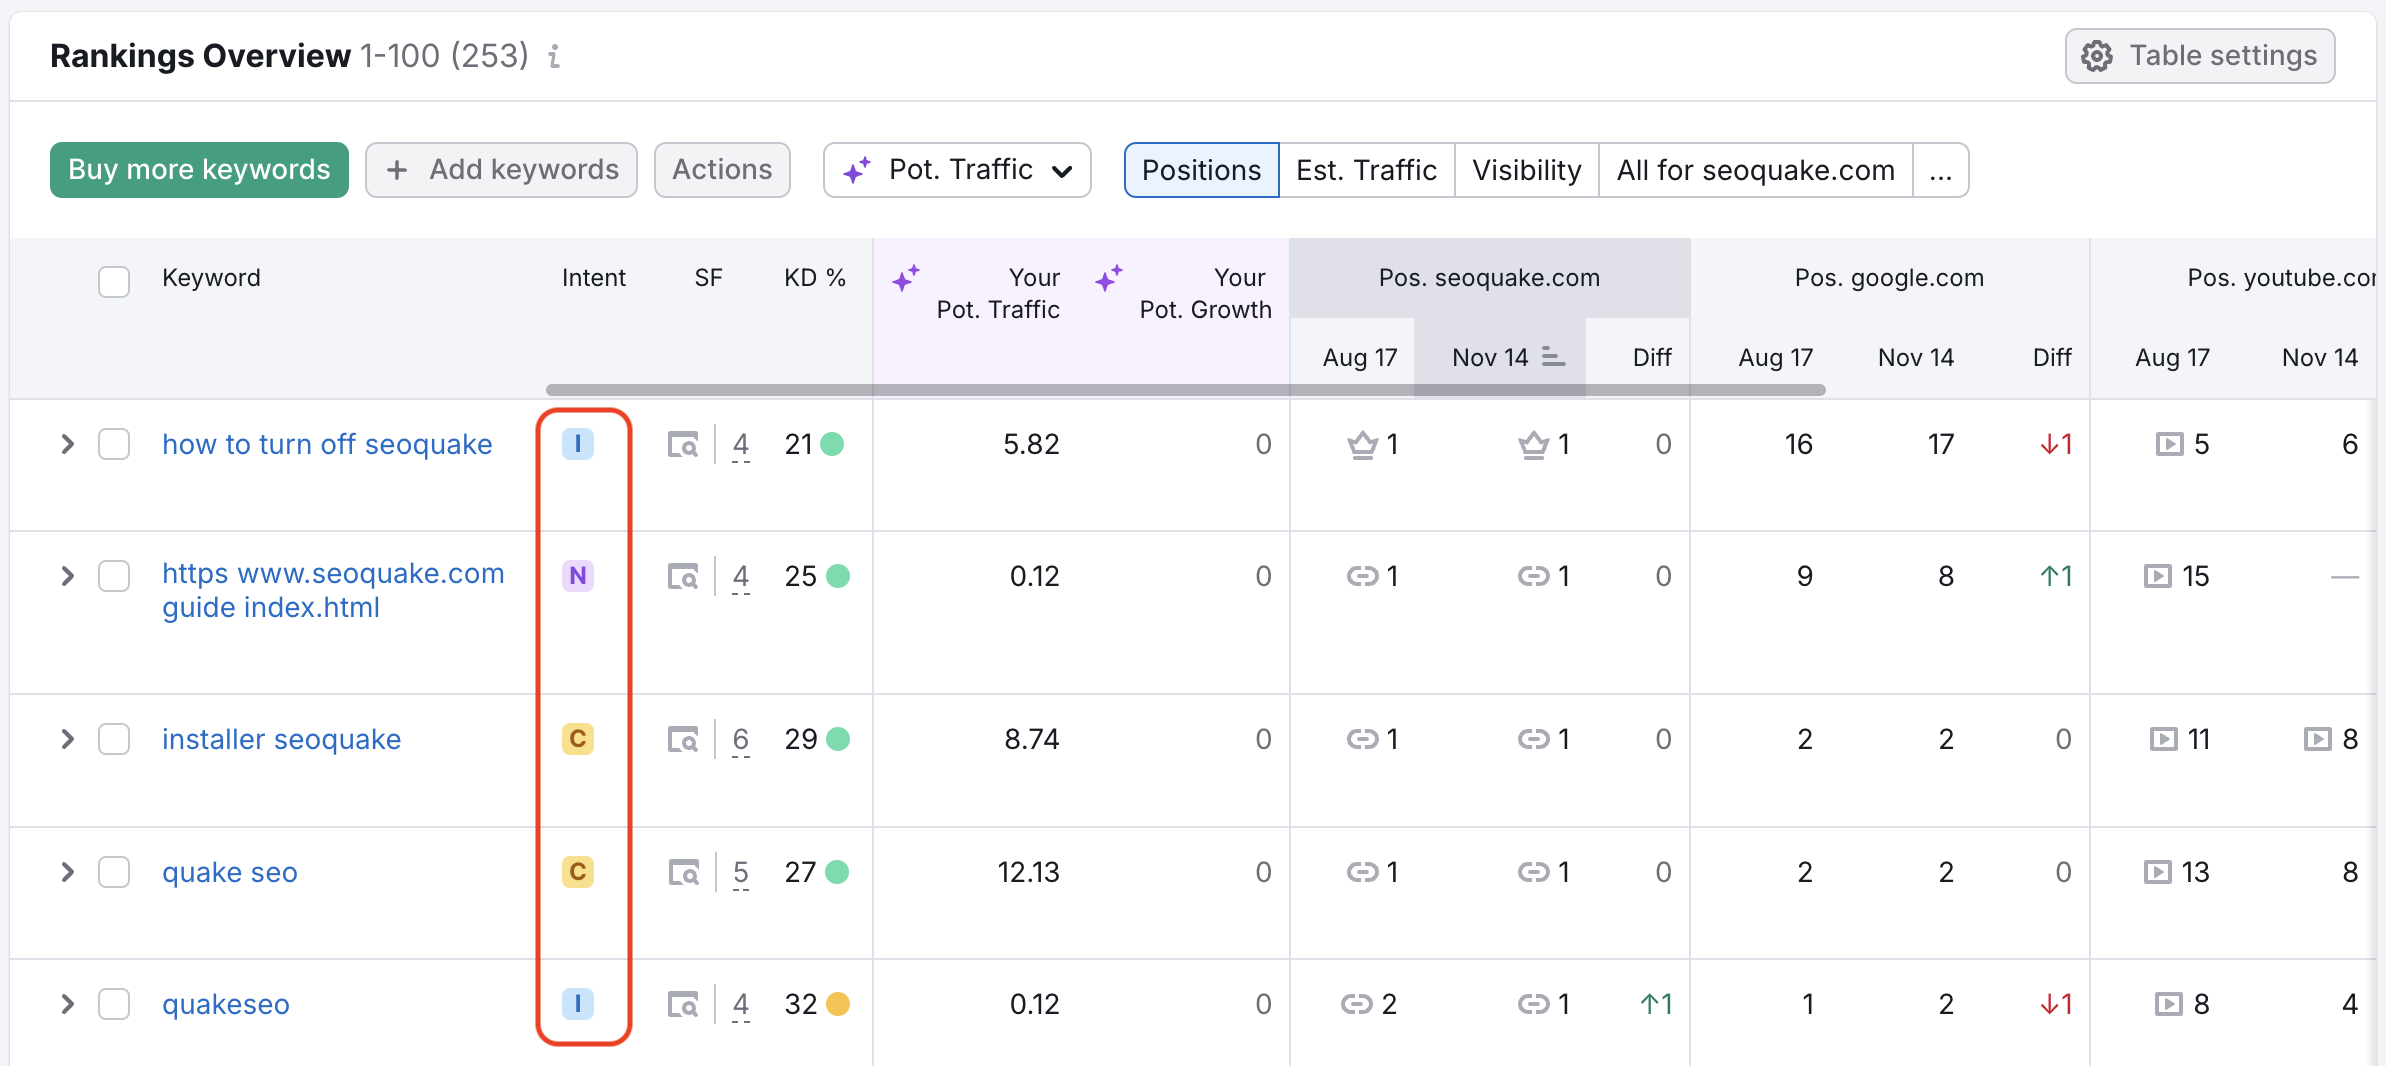Open SERP features preview icon for "installer seoquake"
This screenshot has height=1066, width=2386.
(x=684, y=740)
